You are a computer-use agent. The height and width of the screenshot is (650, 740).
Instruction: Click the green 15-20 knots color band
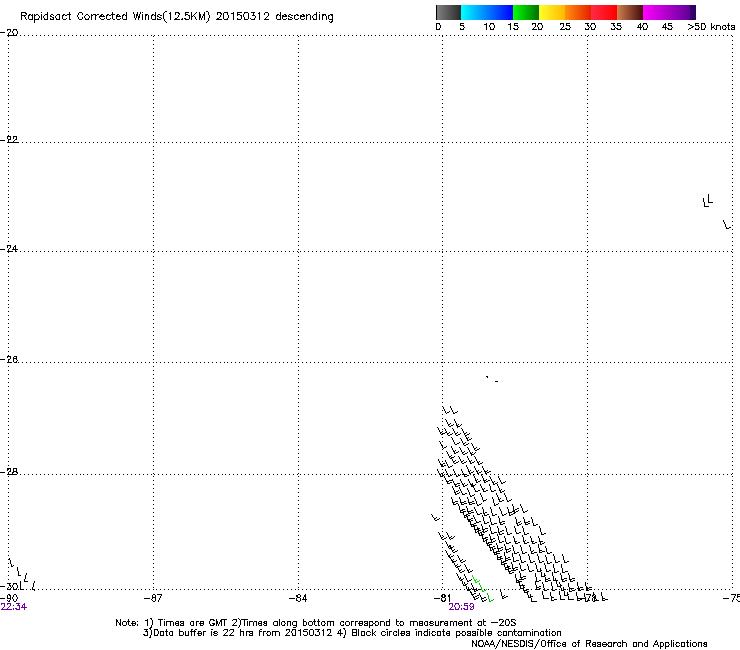(x=526, y=12)
